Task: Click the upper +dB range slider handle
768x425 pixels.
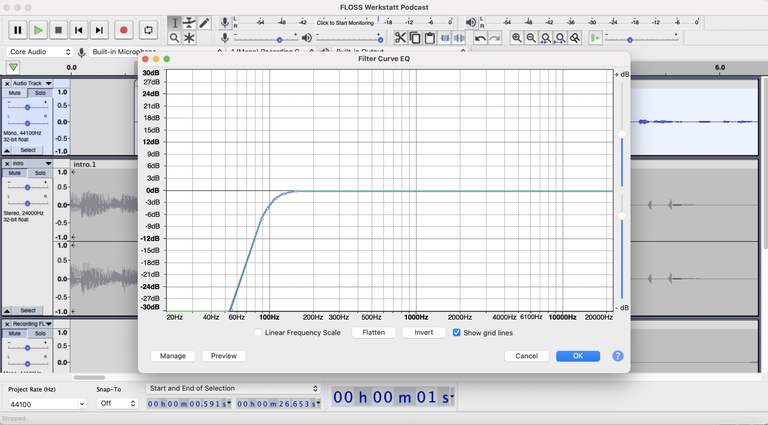Action: (622, 134)
